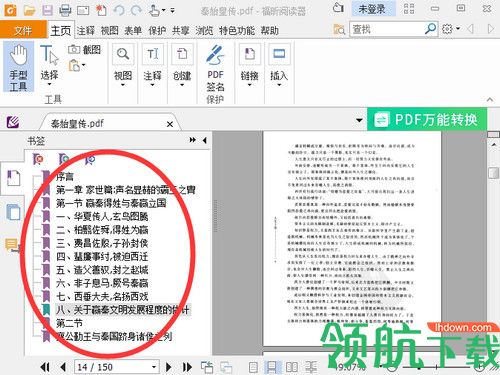Select bookmark 六、非子息马,厥号秦嬴

click(x=102, y=283)
